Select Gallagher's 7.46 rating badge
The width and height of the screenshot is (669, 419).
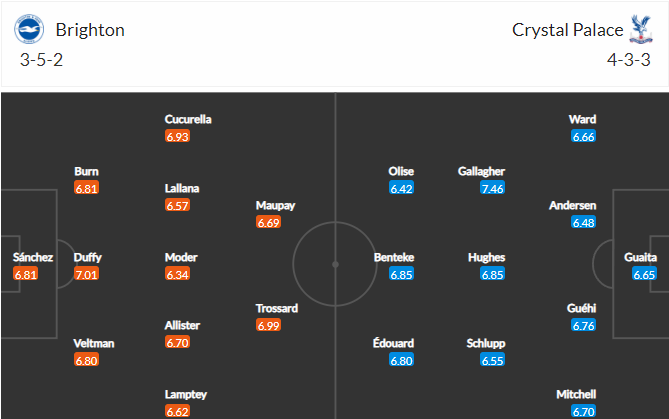[x=492, y=188]
